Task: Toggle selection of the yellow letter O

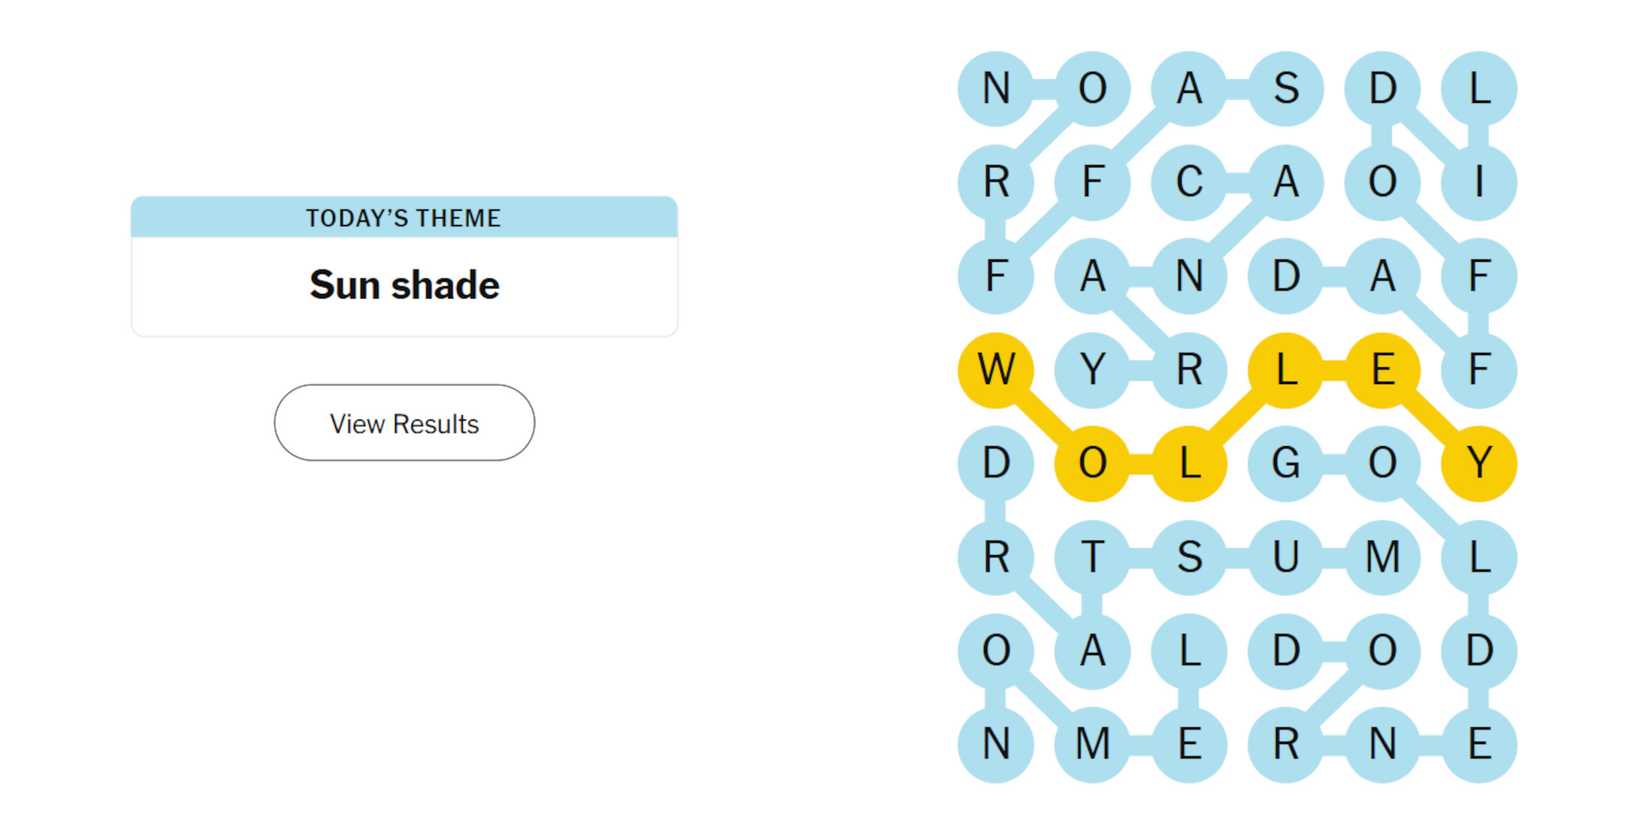Action: pyautogui.click(x=1092, y=463)
